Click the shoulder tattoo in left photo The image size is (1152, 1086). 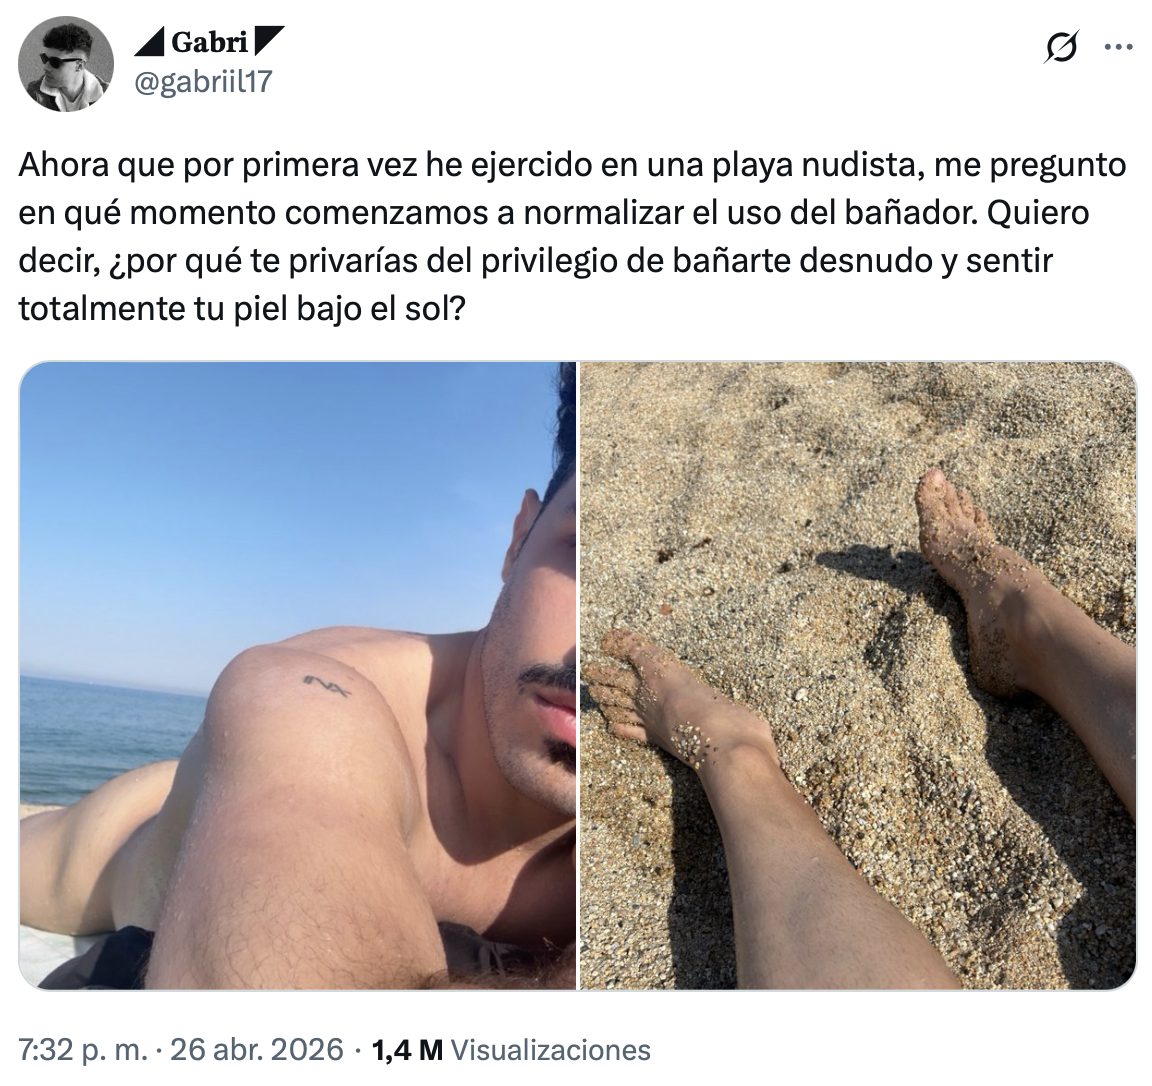click(x=327, y=685)
